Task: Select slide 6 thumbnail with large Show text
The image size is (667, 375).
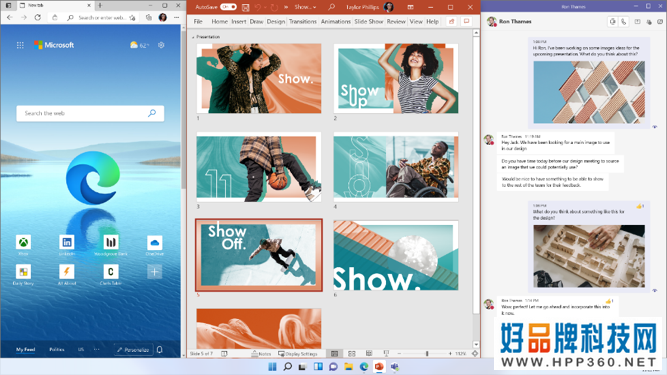Action: (x=396, y=255)
